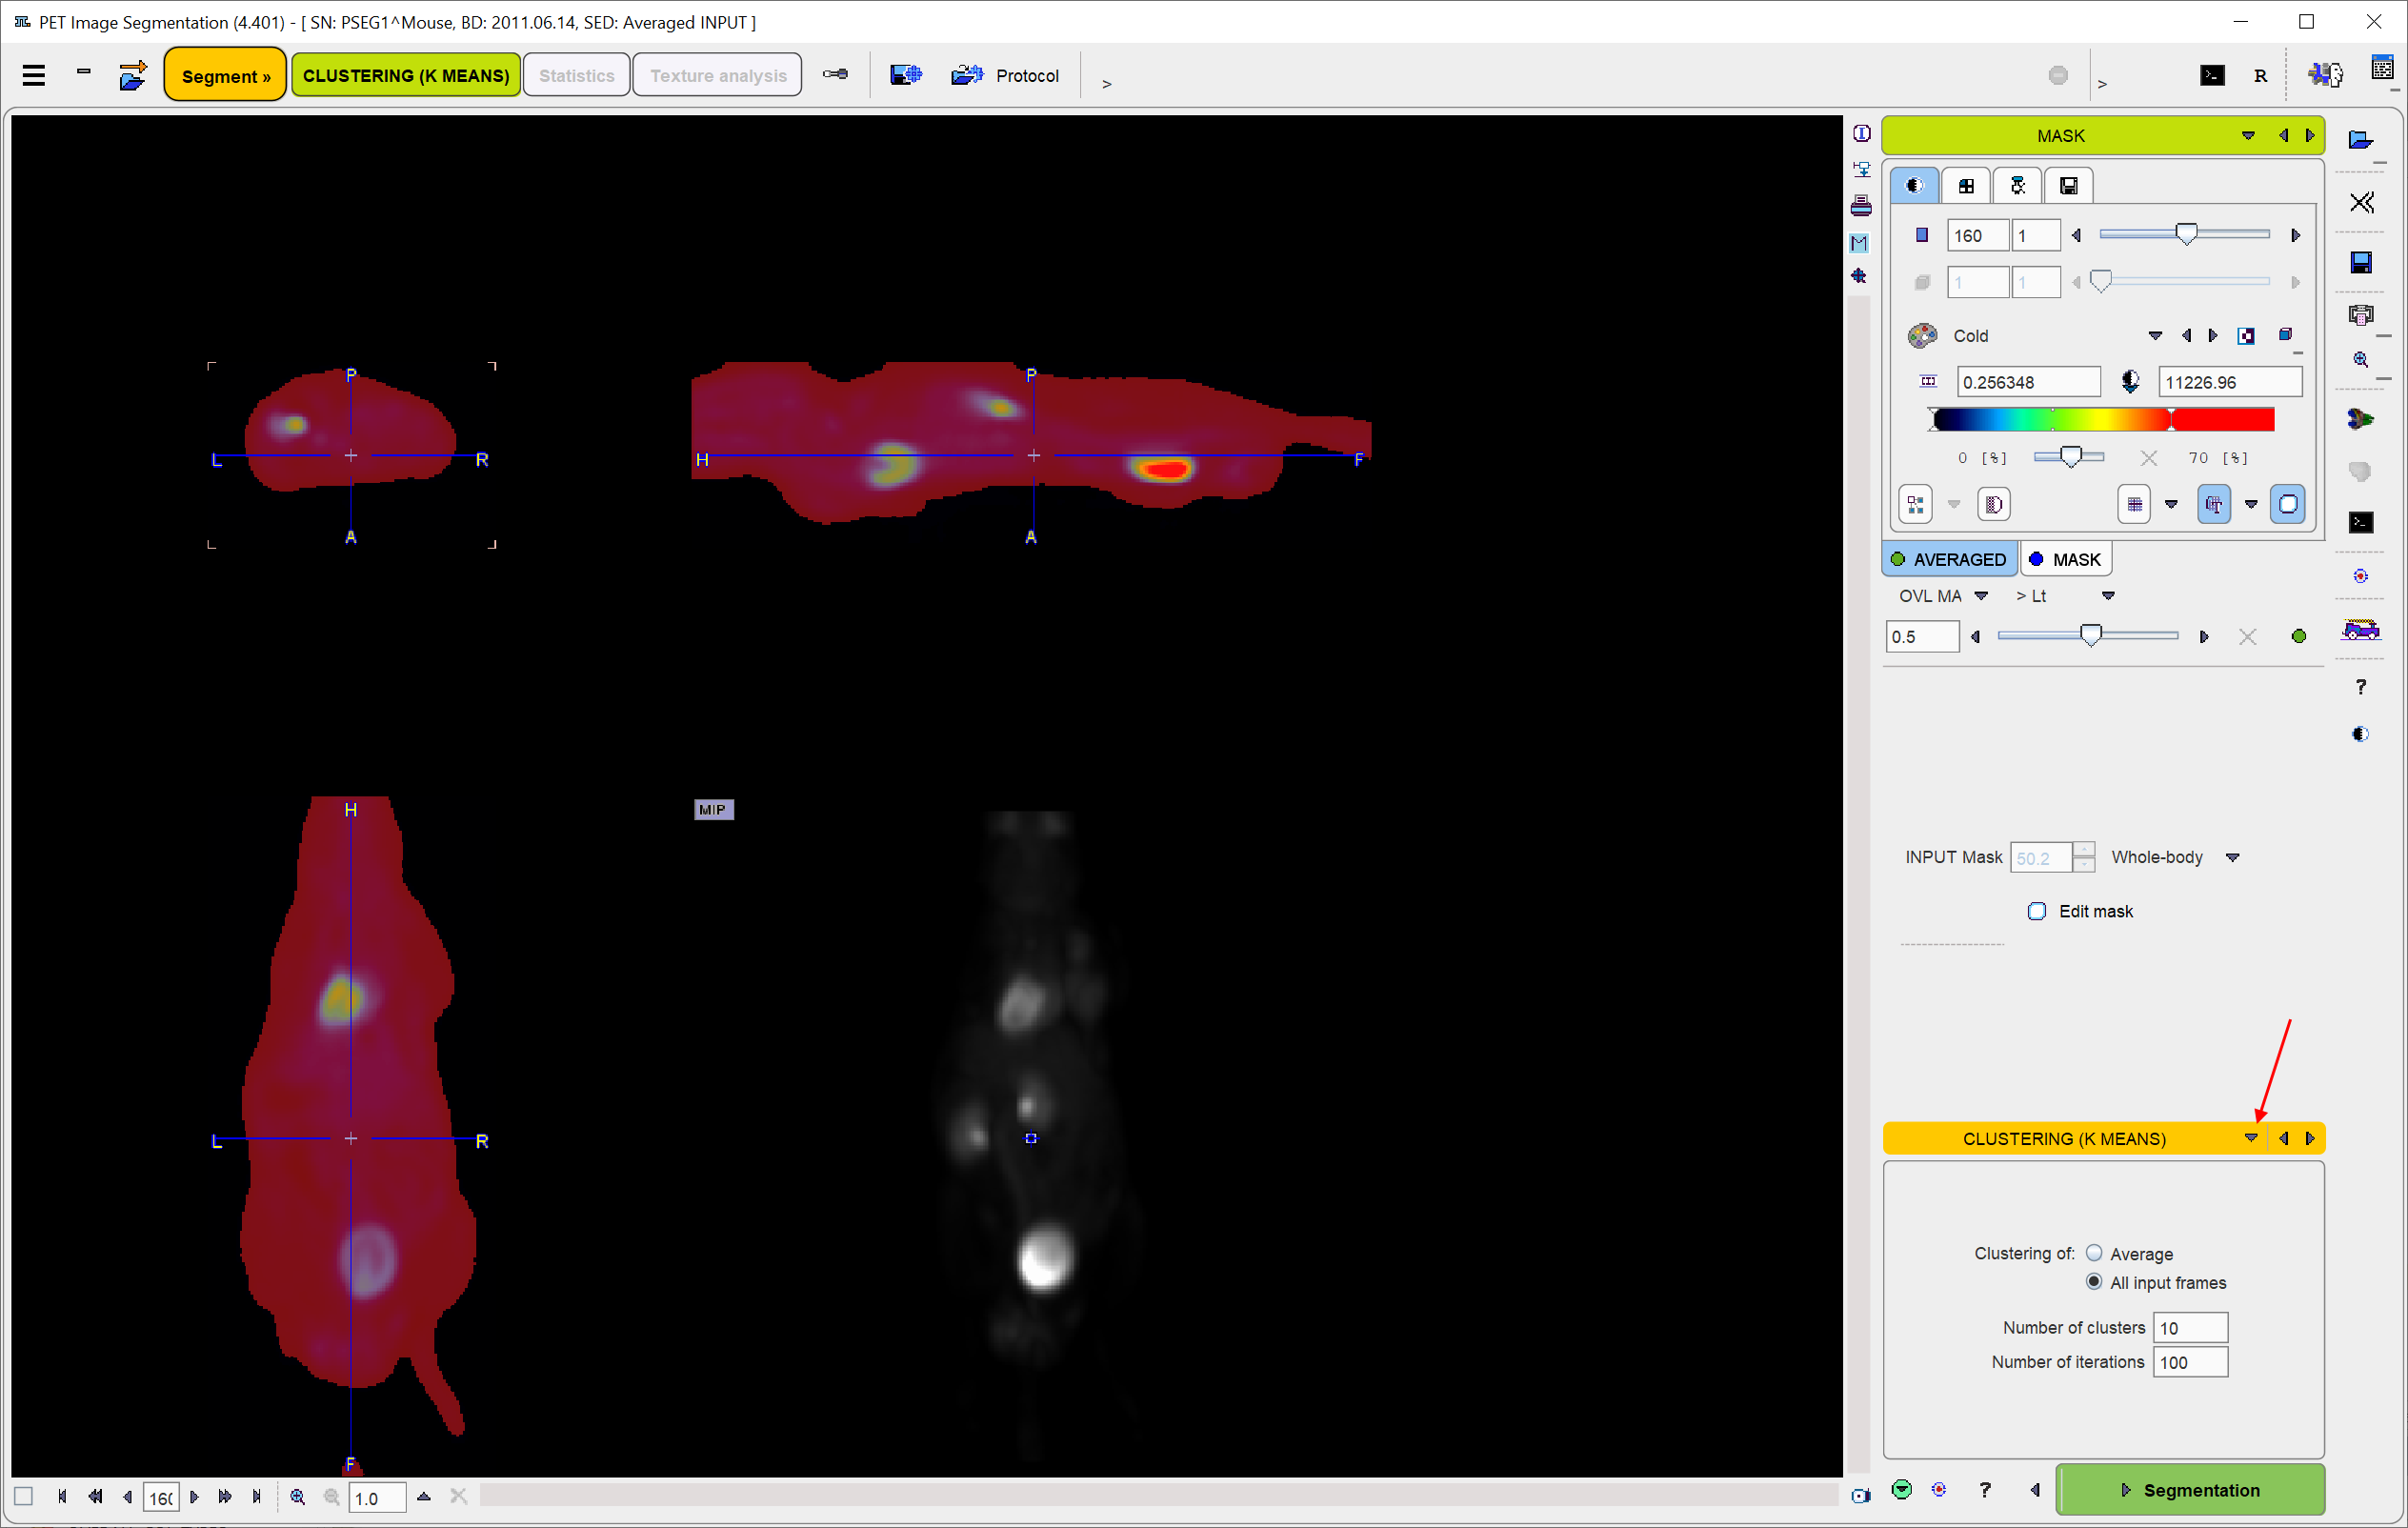Click the green down-arrow icon near Segmentation

click(1901, 1490)
